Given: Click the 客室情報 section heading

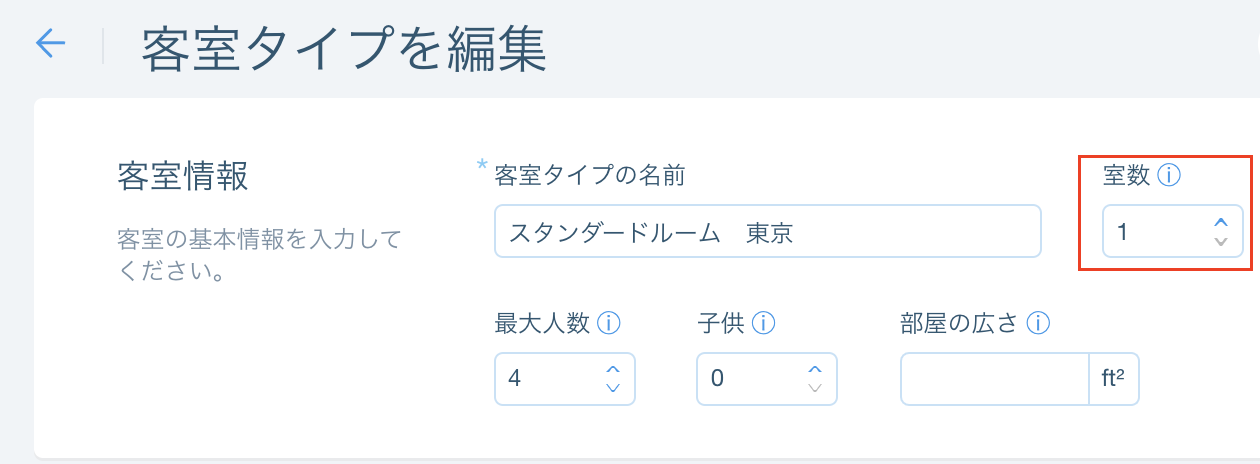Looking at the screenshot, I should [x=183, y=176].
